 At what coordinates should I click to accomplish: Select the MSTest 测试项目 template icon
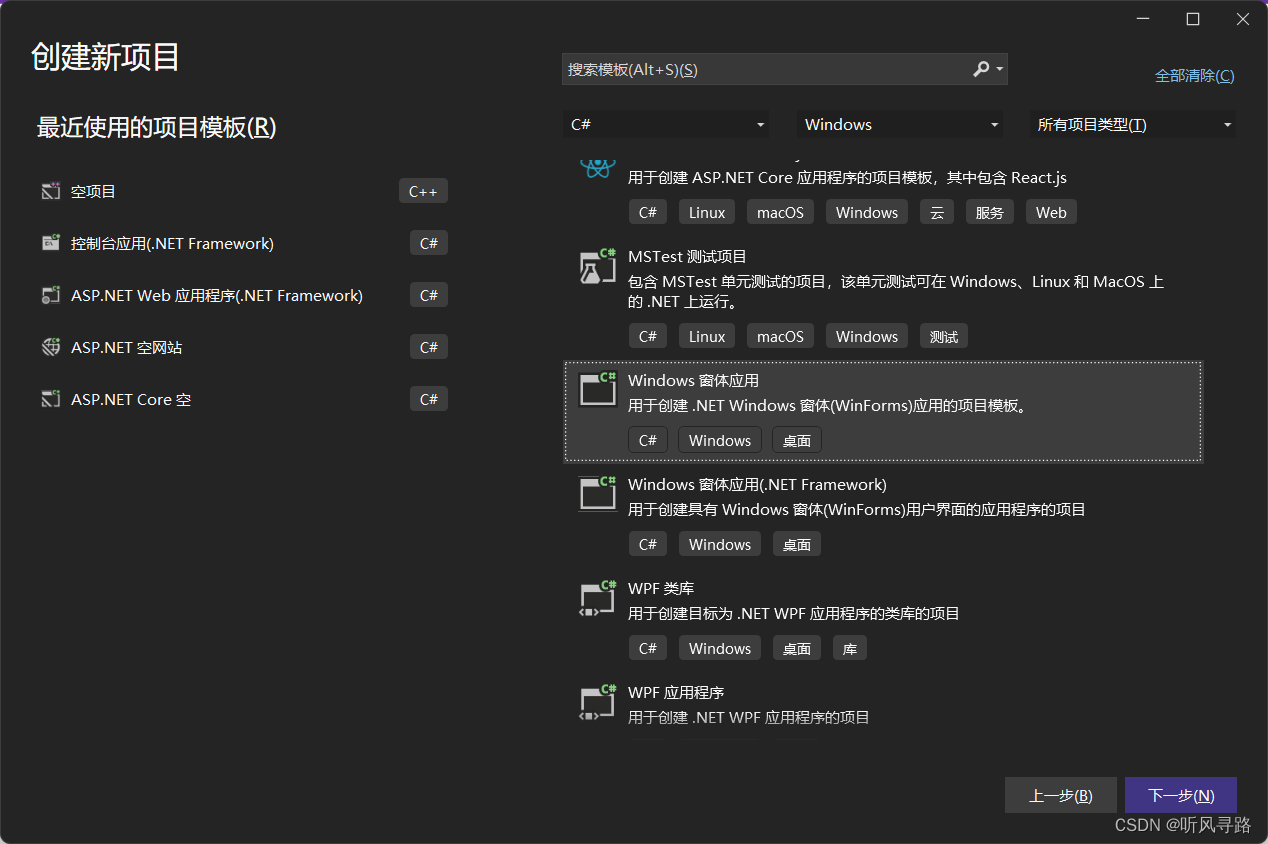(597, 266)
